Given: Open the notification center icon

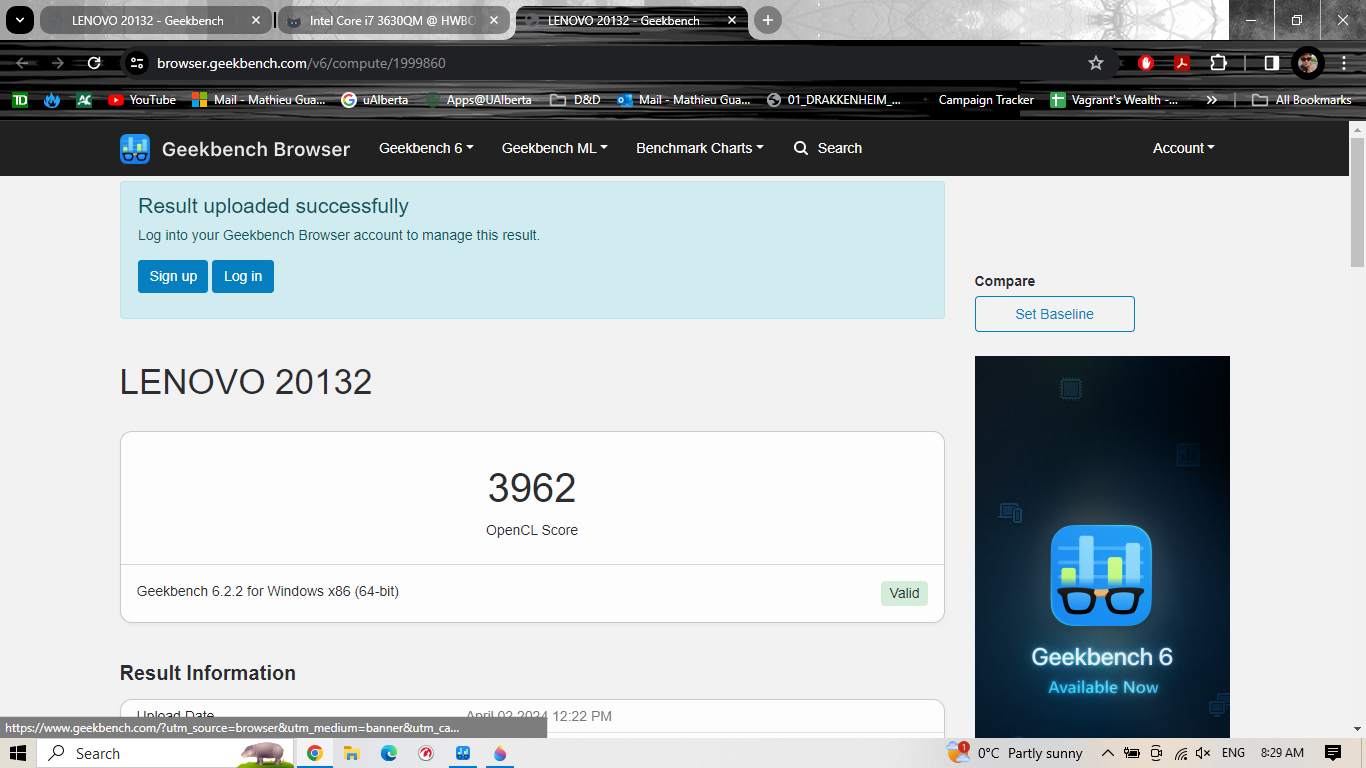Looking at the screenshot, I should [1332, 753].
